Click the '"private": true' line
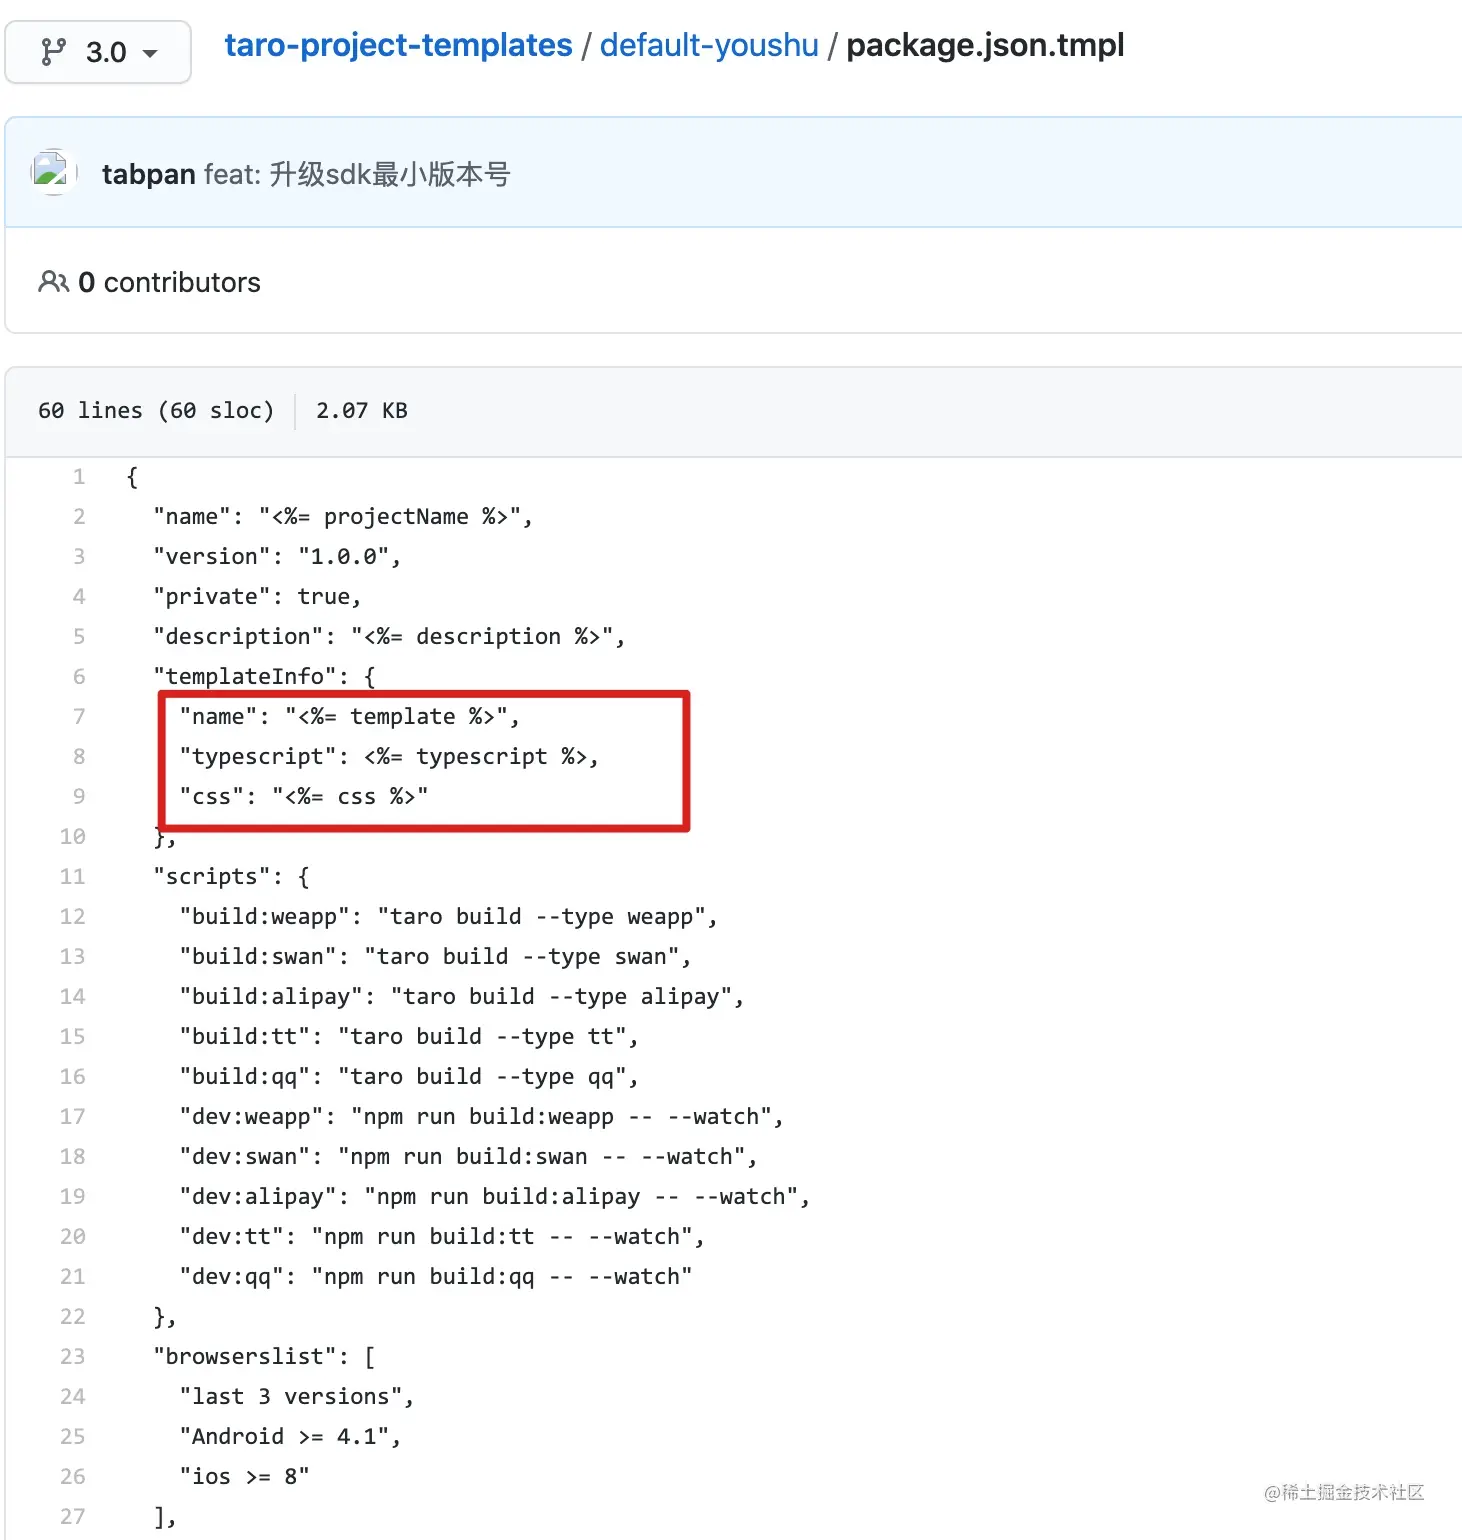Viewport: 1462px width, 1540px height. [257, 597]
